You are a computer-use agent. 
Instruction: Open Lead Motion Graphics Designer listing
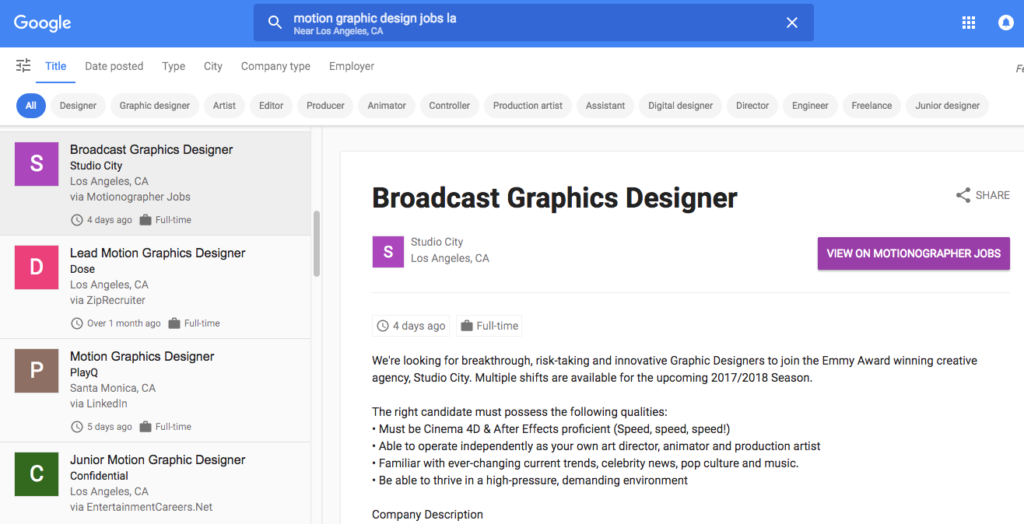pyautogui.click(x=155, y=287)
